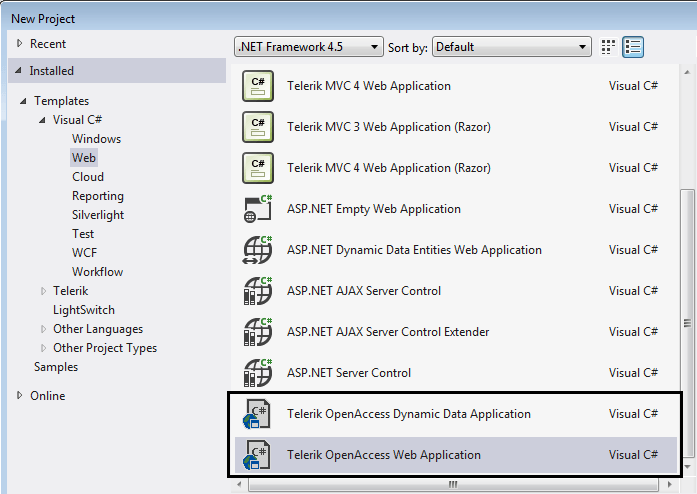697x494 pixels.
Task: Select the Reporting template category
Action: tap(98, 196)
